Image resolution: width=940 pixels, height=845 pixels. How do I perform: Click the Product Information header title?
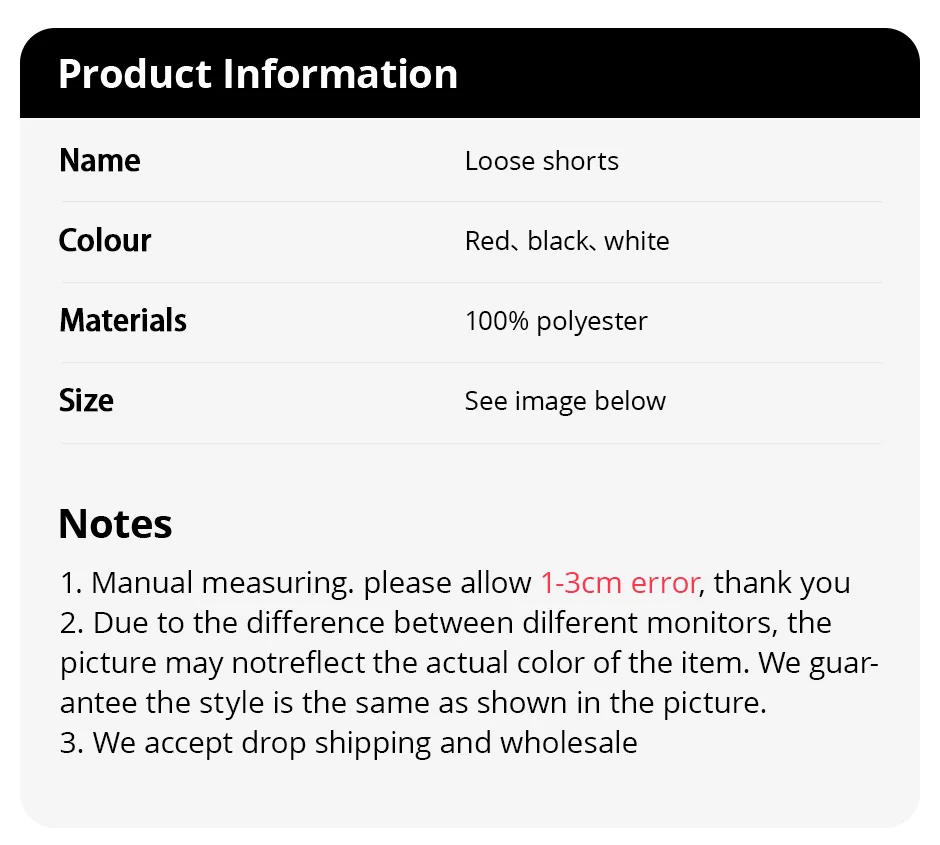coord(258,74)
